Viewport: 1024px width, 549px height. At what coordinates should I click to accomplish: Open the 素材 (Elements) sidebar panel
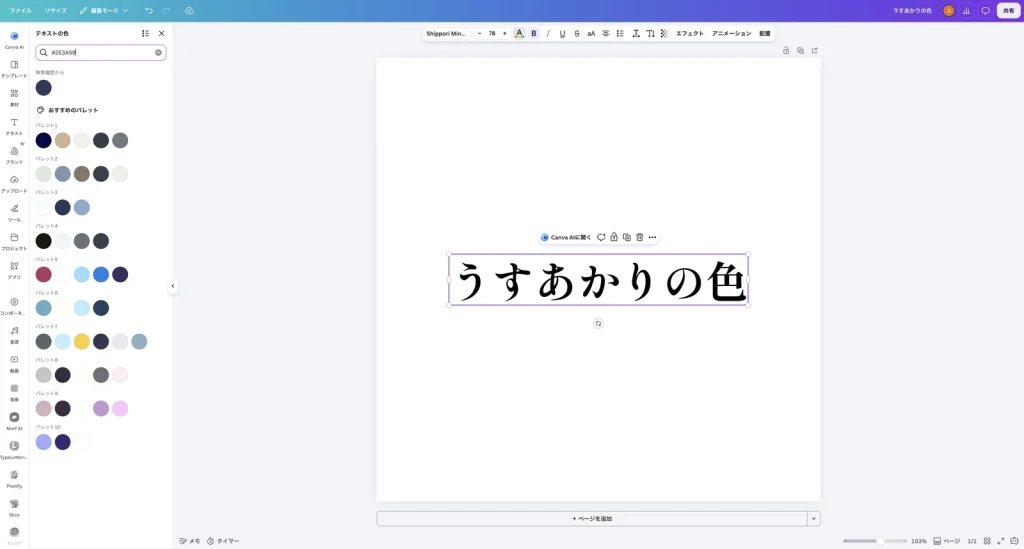14,97
